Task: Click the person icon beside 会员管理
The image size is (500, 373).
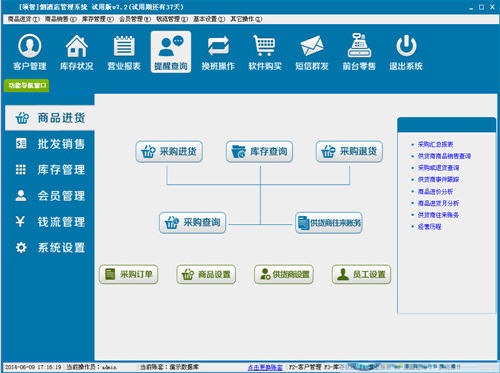Action: tap(21, 196)
